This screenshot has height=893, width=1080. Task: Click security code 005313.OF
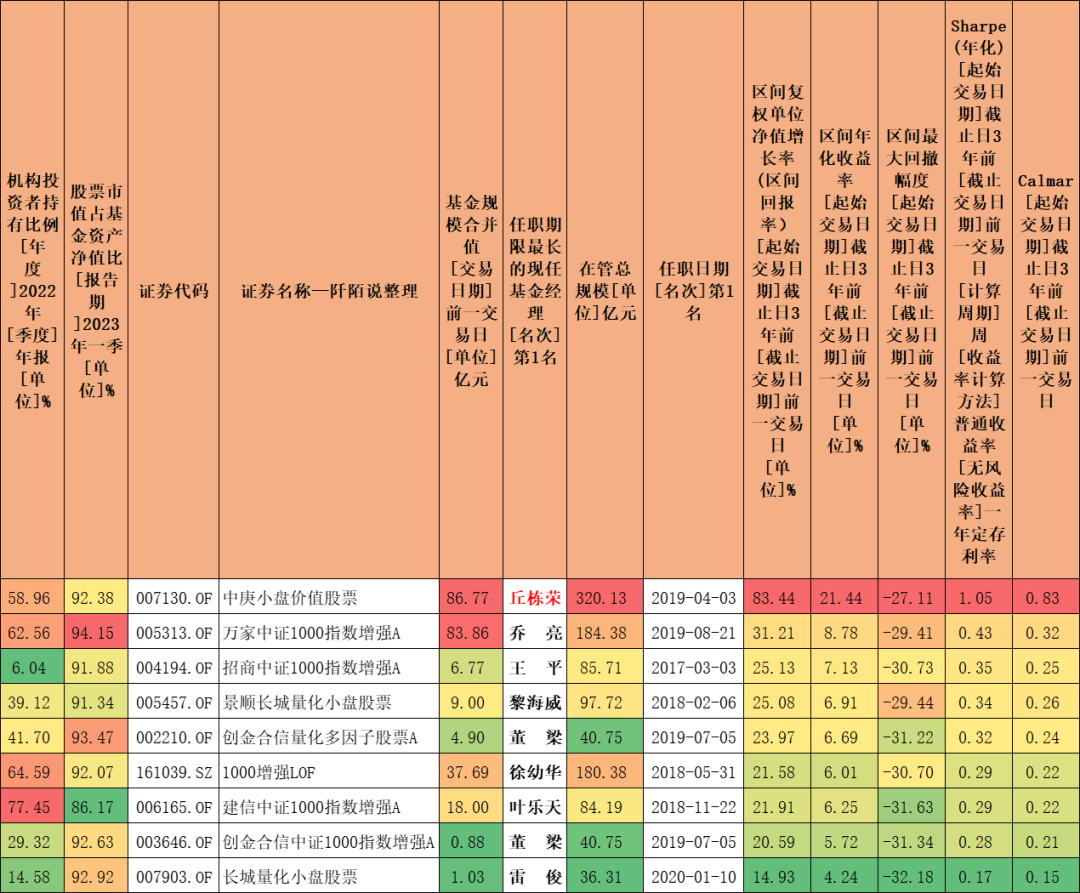click(174, 633)
